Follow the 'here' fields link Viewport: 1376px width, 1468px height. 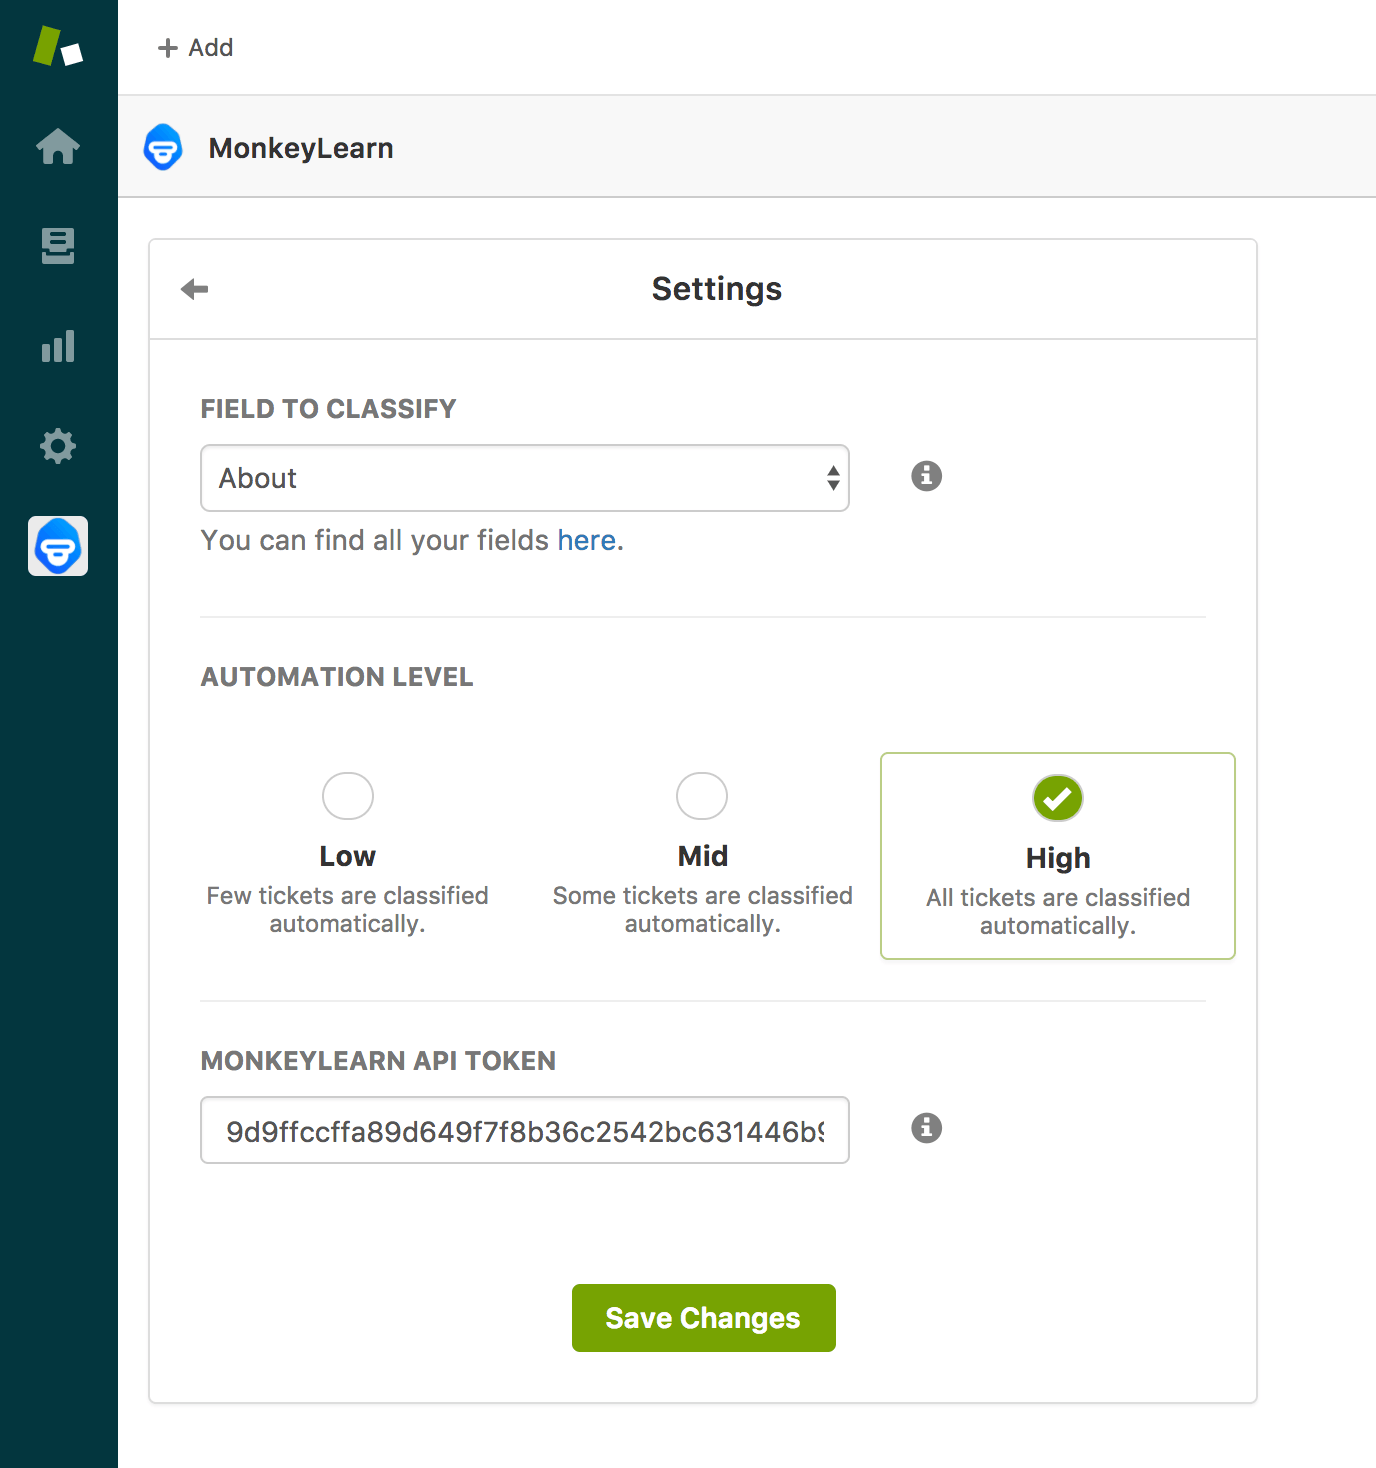[x=586, y=541]
